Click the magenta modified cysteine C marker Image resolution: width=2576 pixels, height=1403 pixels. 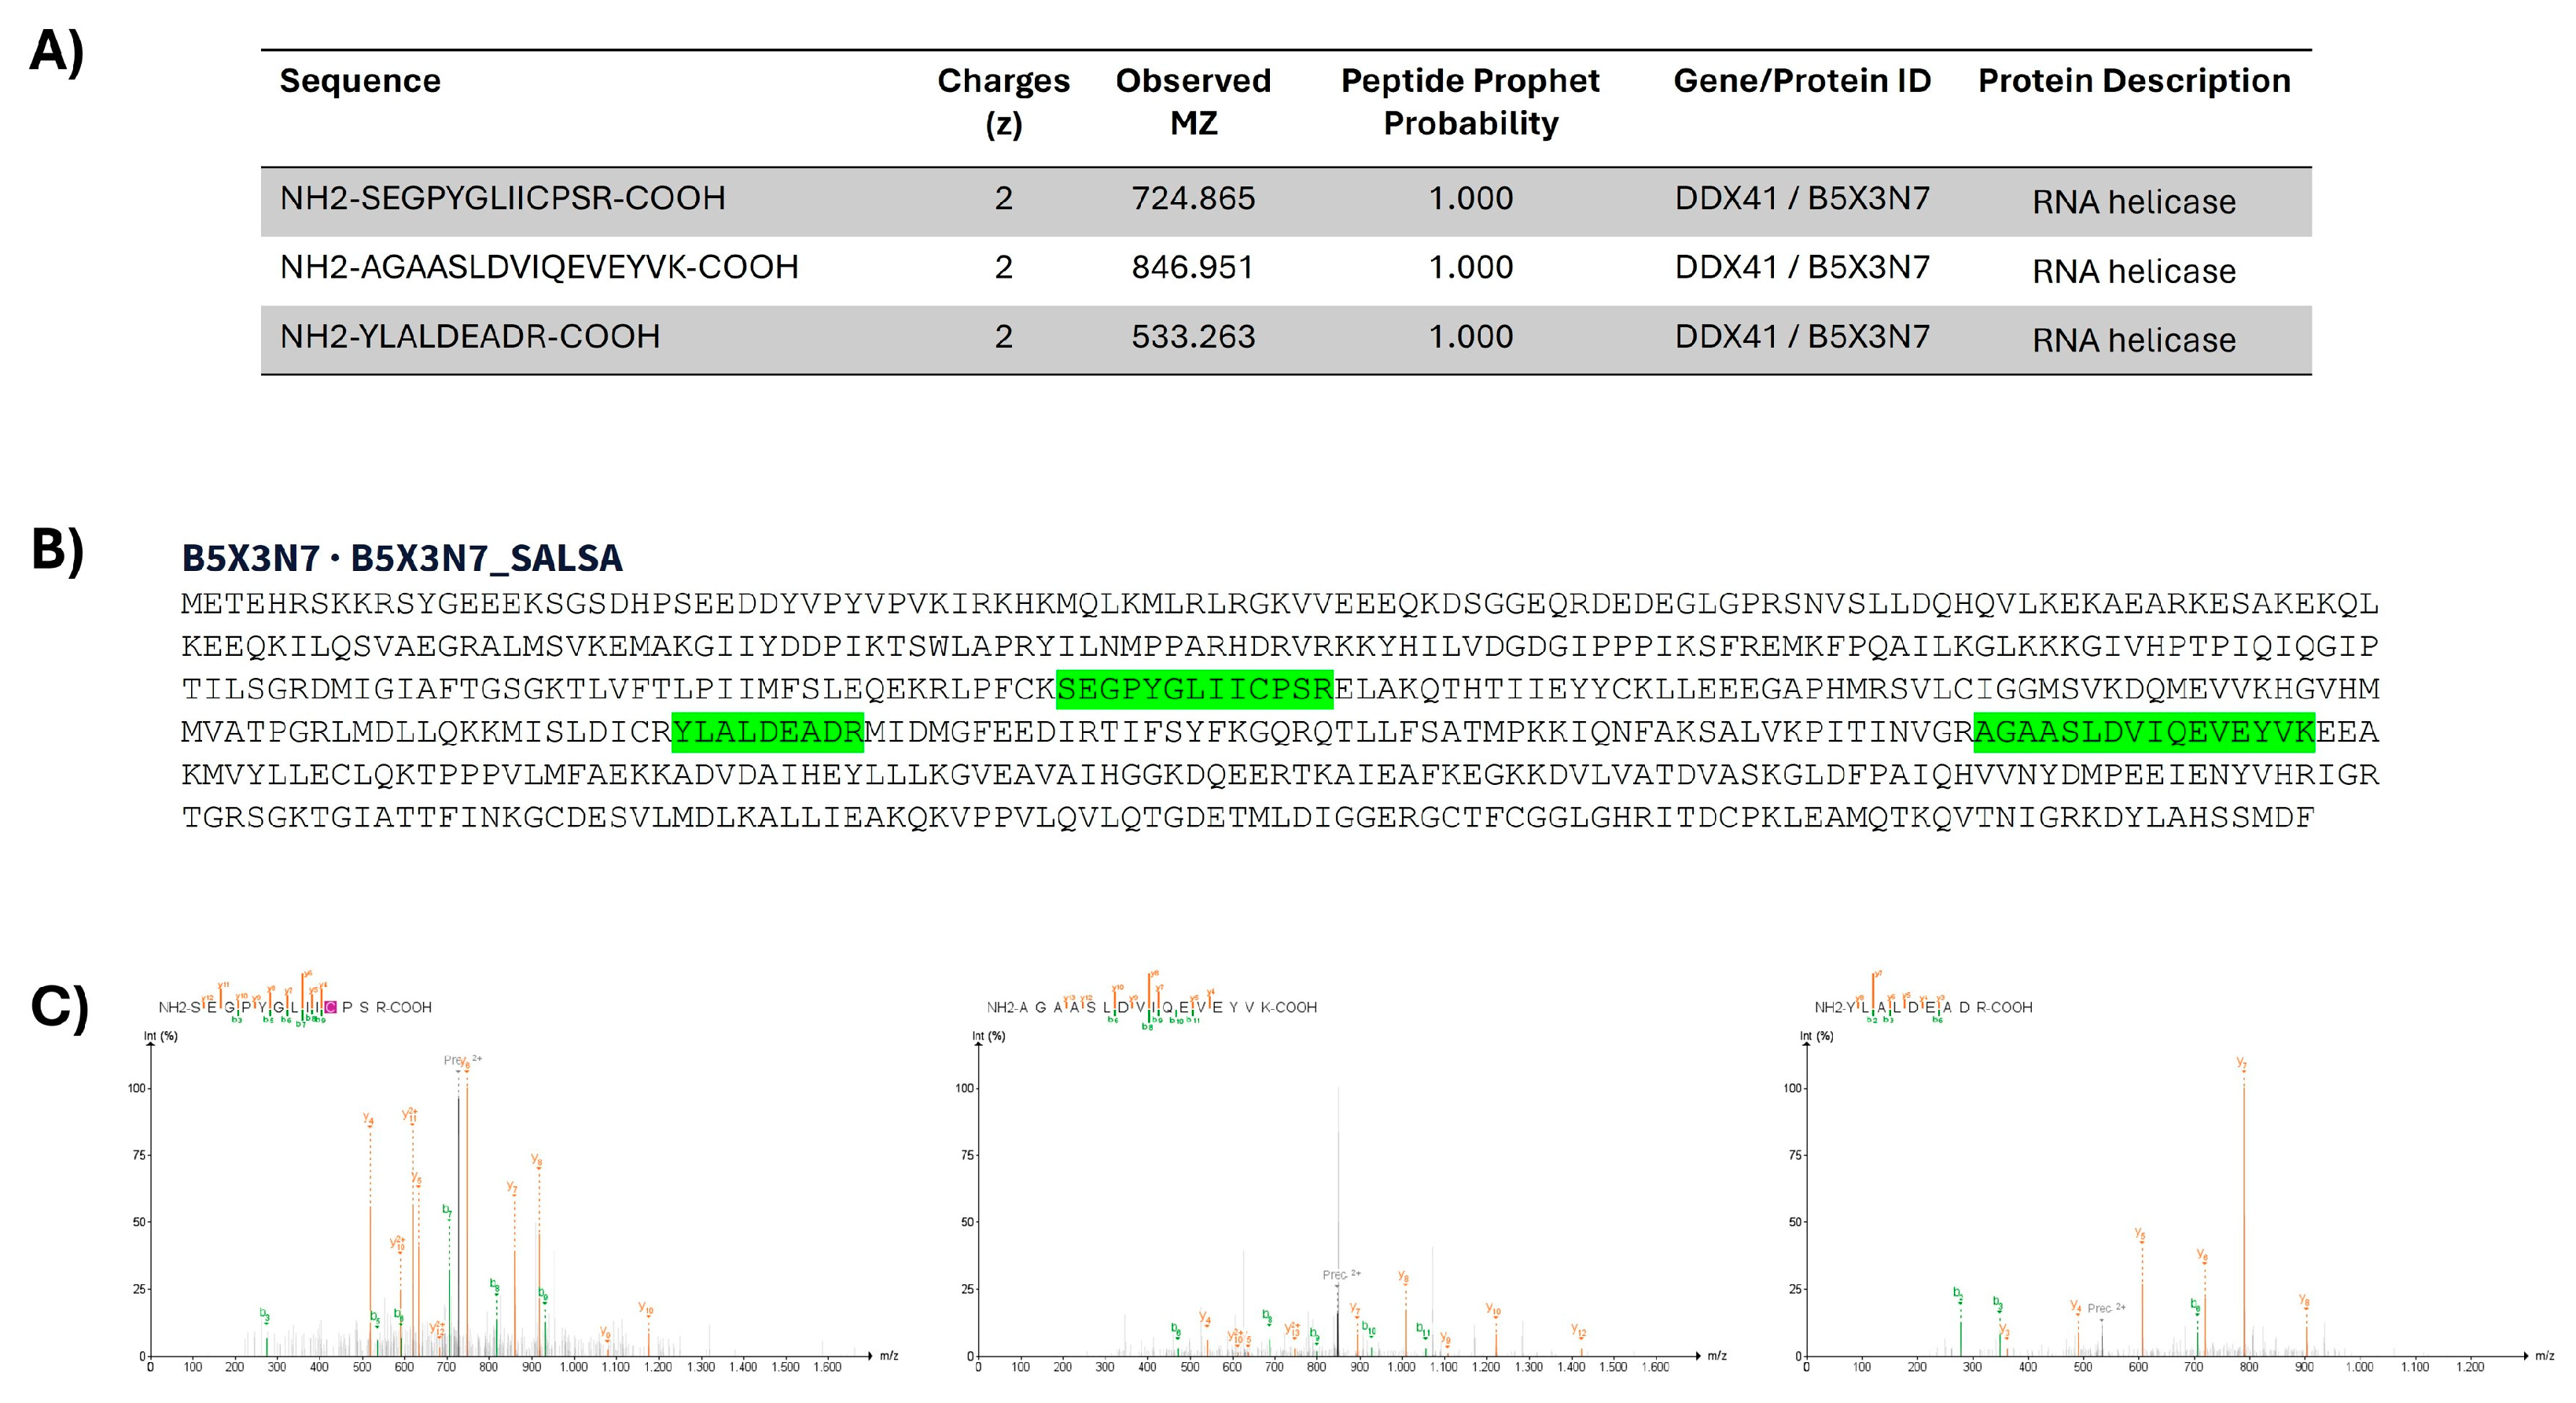pos(331,1007)
